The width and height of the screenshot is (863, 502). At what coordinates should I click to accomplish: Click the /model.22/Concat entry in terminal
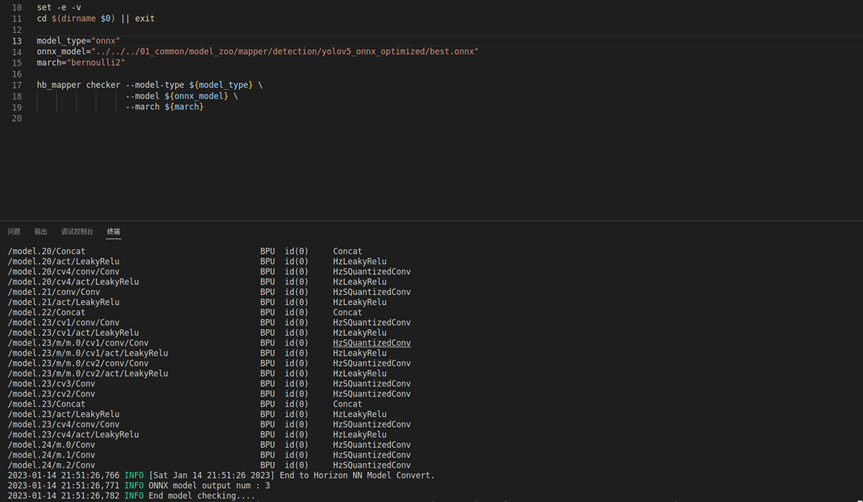(x=47, y=312)
